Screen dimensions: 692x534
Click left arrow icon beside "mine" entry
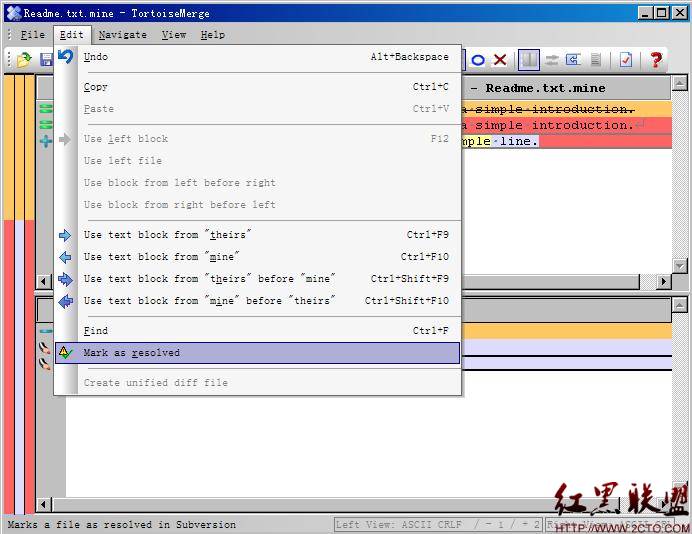coord(65,257)
